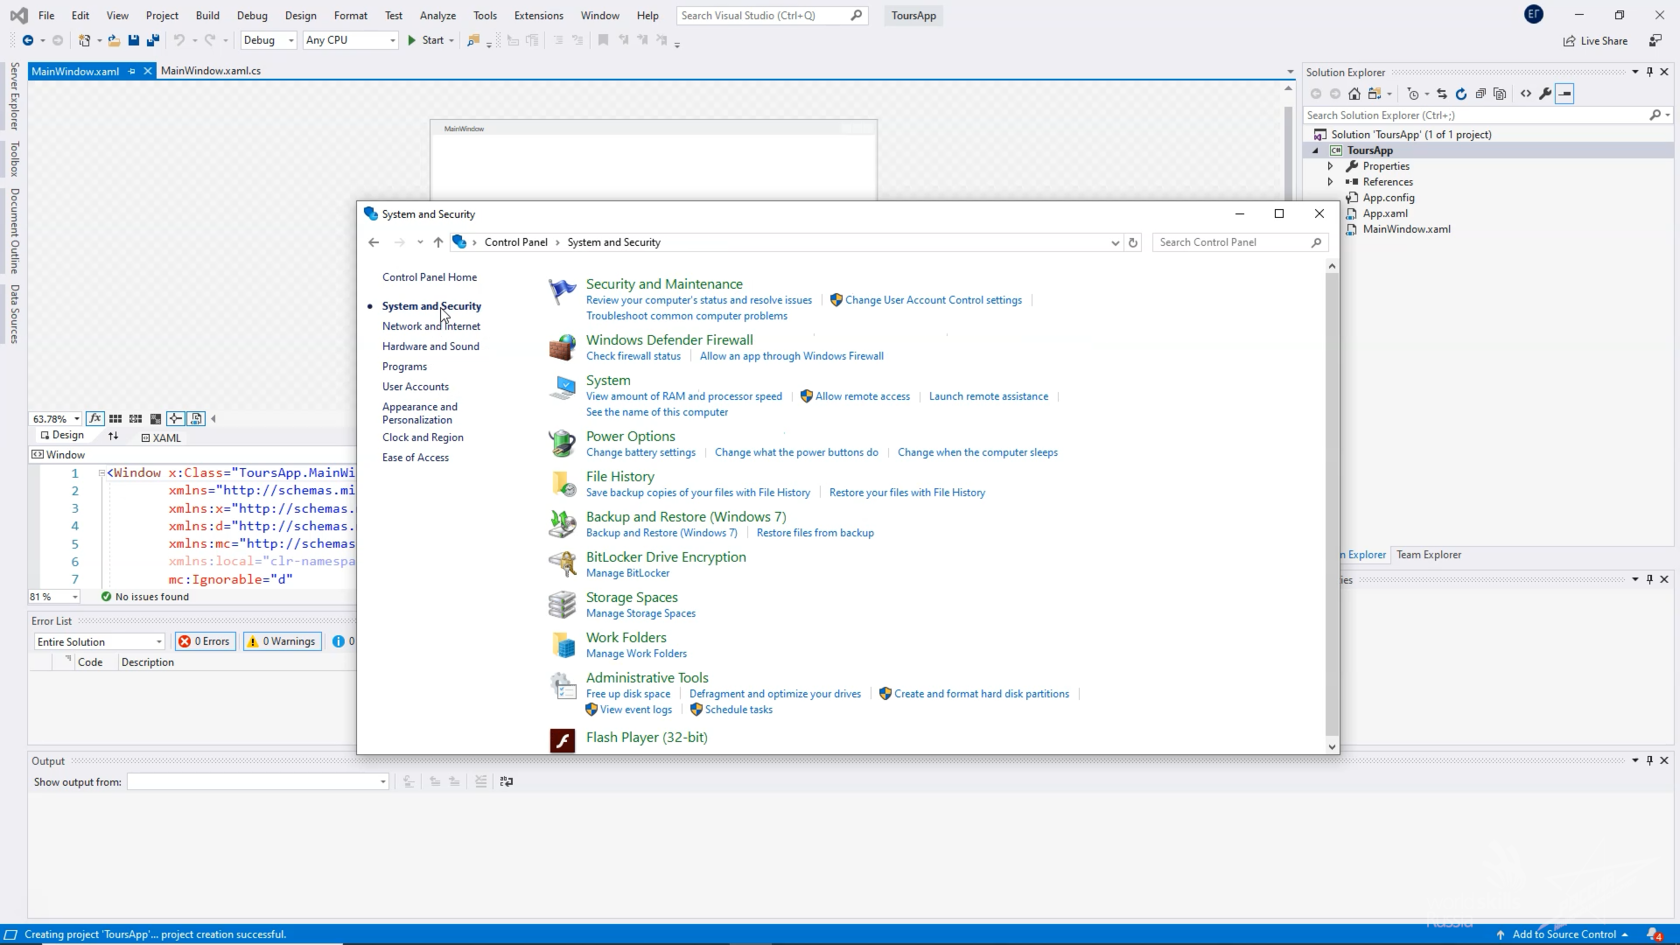Image resolution: width=1680 pixels, height=945 pixels.
Task: Go up one level in Control Panel
Action: [438, 242]
